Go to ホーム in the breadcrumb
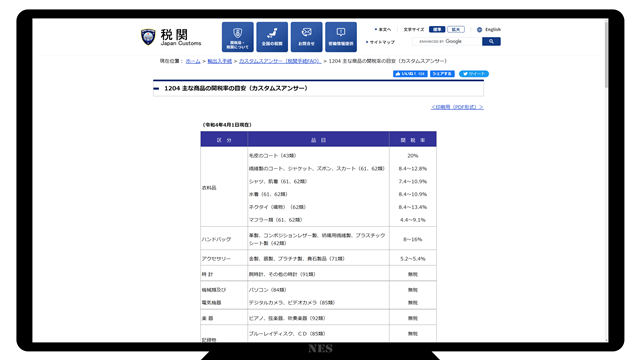 tap(193, 61)
